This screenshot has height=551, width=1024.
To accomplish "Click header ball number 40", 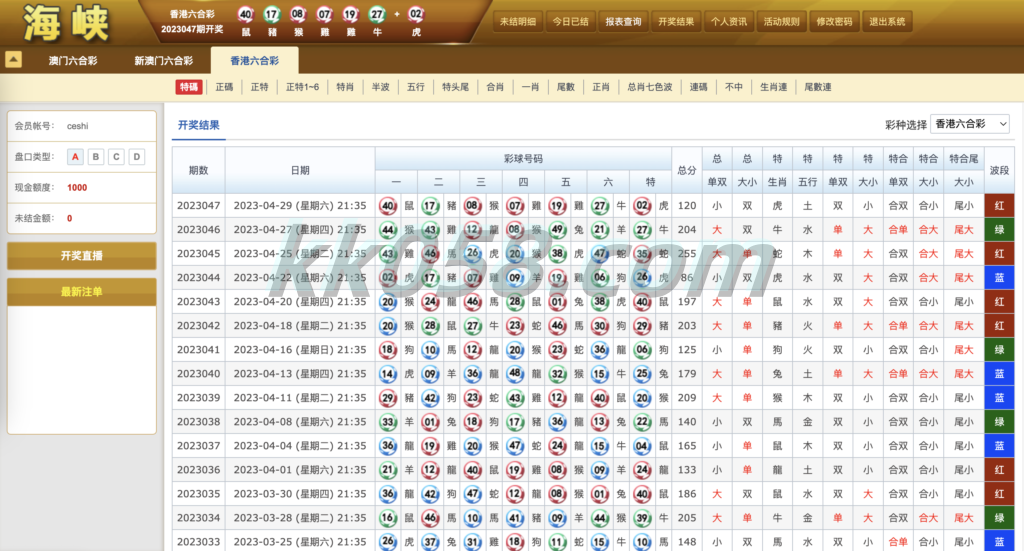I will click(246, 14).
